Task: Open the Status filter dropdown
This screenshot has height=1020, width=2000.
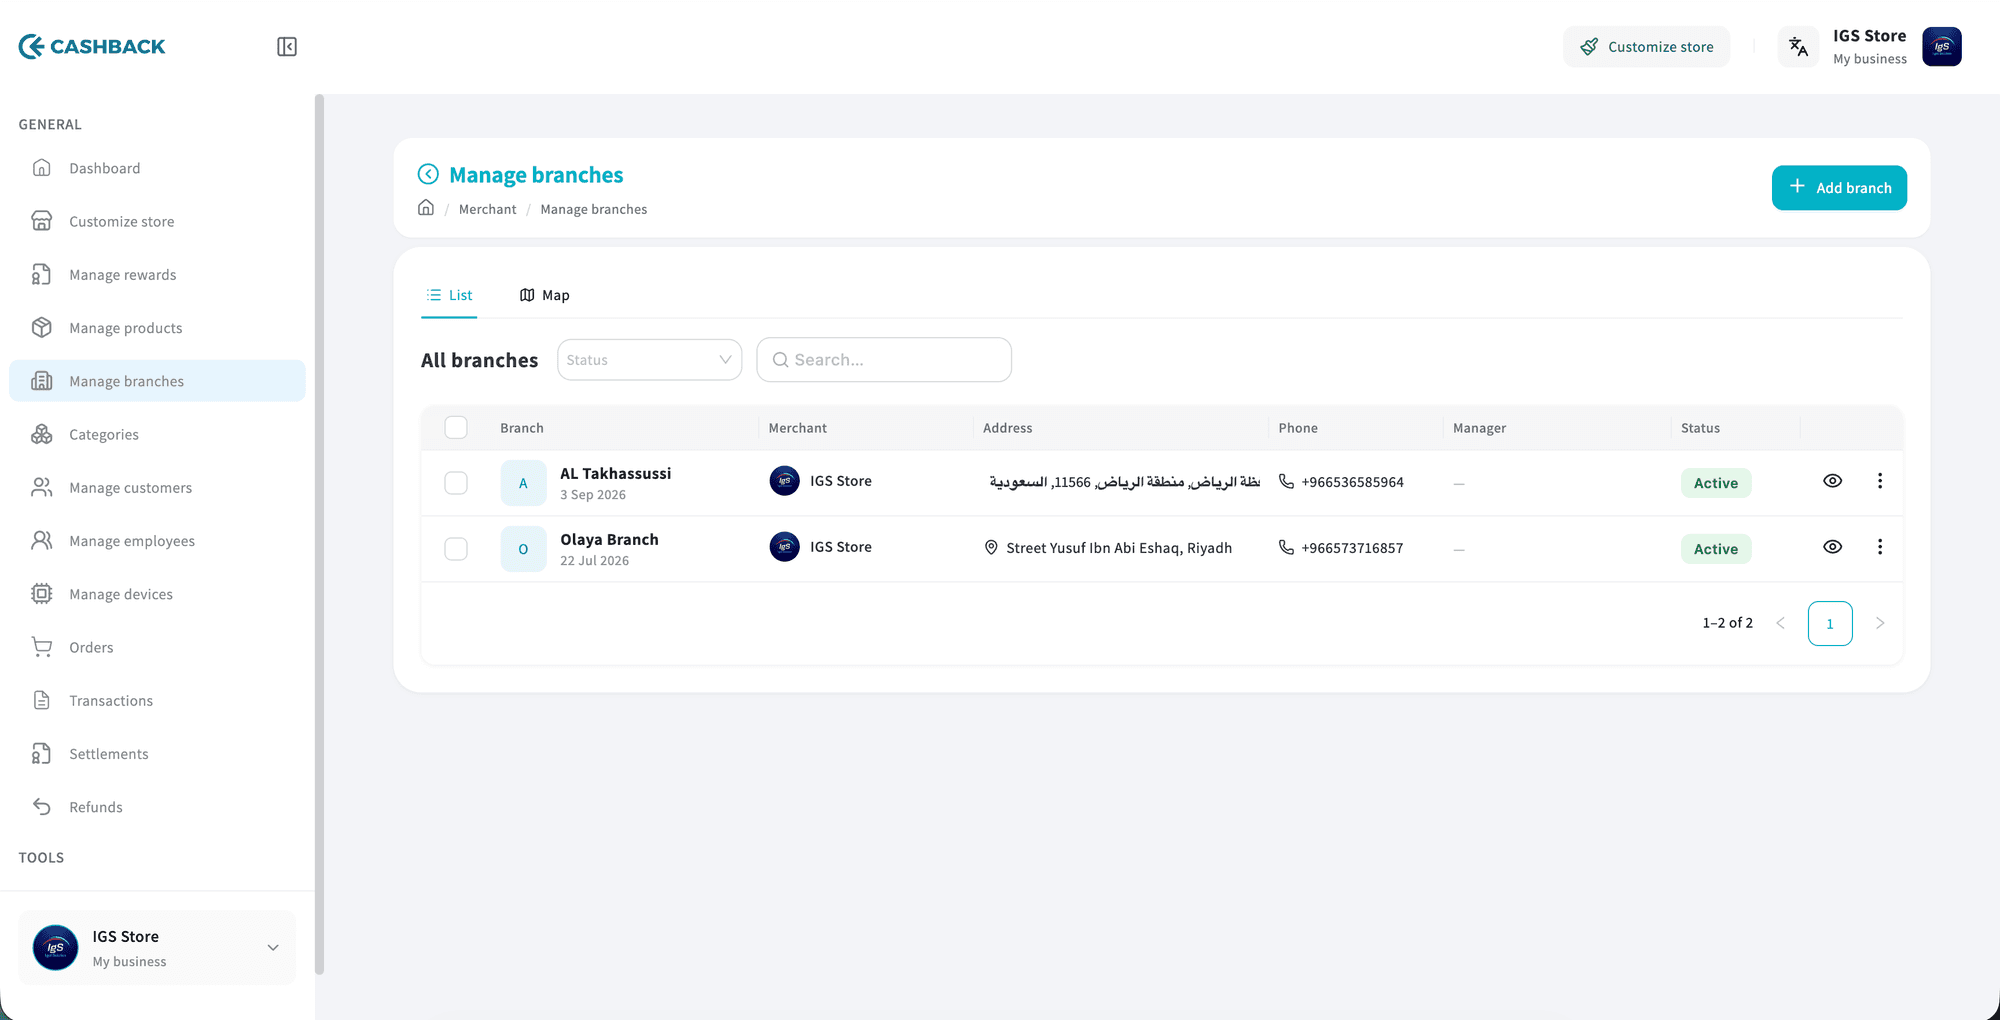Action: click(x=649, y=360)
